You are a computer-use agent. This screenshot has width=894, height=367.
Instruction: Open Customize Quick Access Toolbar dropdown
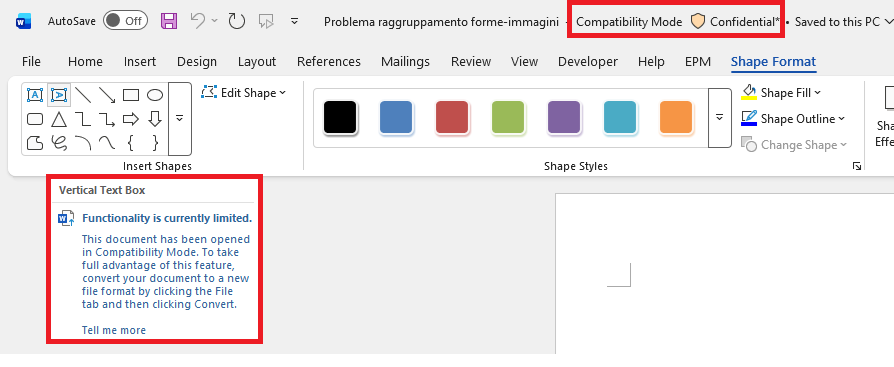(x=294, y=22)
